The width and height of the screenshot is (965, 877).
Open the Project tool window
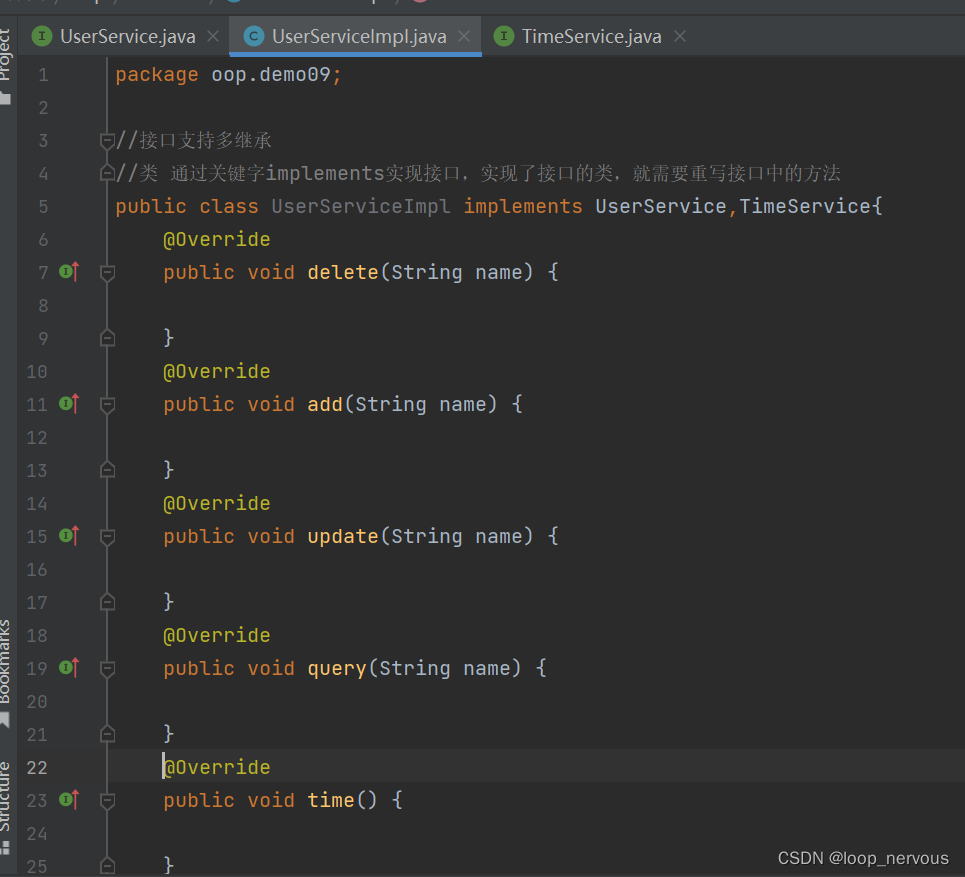click(6, 65)
